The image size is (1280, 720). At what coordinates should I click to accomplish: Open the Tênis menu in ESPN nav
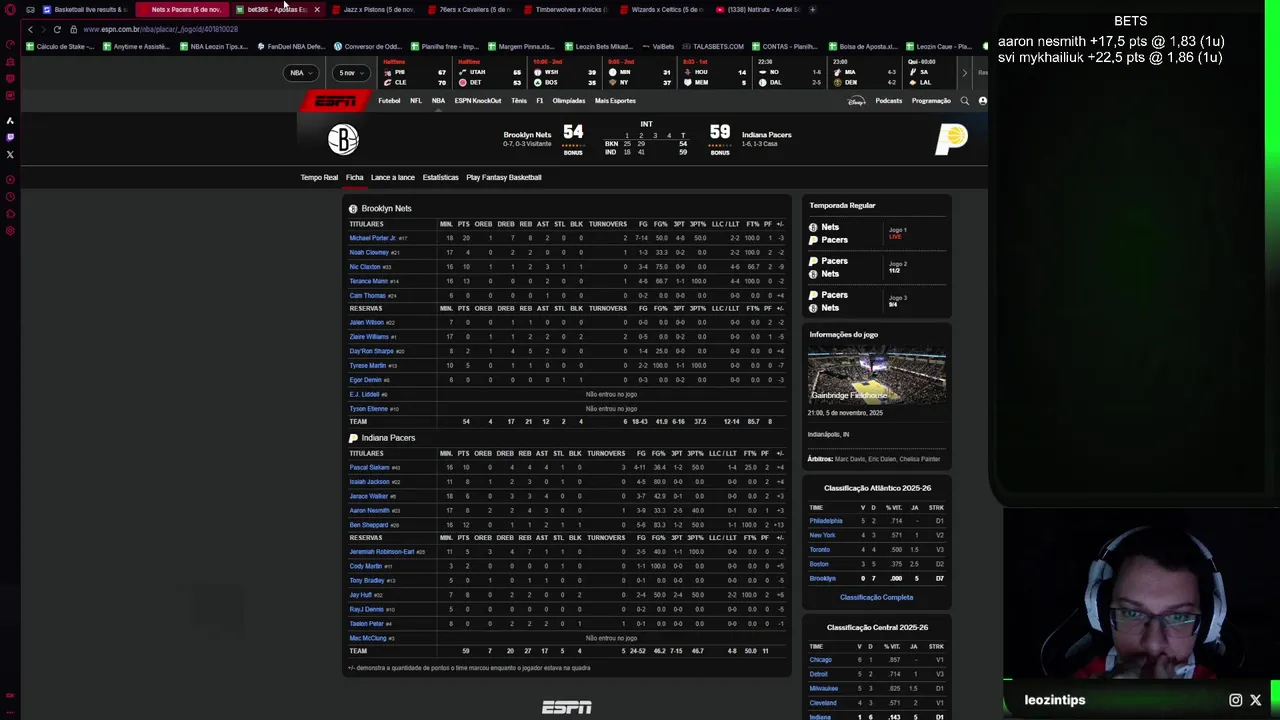[519, 101]
